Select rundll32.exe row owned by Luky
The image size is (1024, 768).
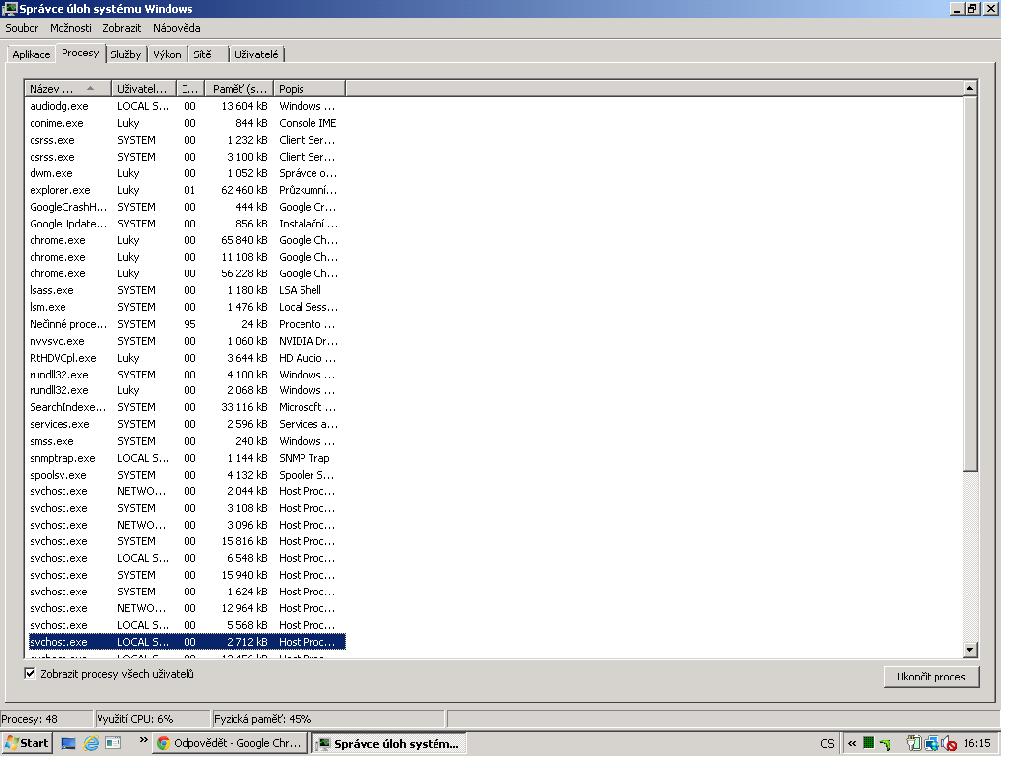point(185,390)
